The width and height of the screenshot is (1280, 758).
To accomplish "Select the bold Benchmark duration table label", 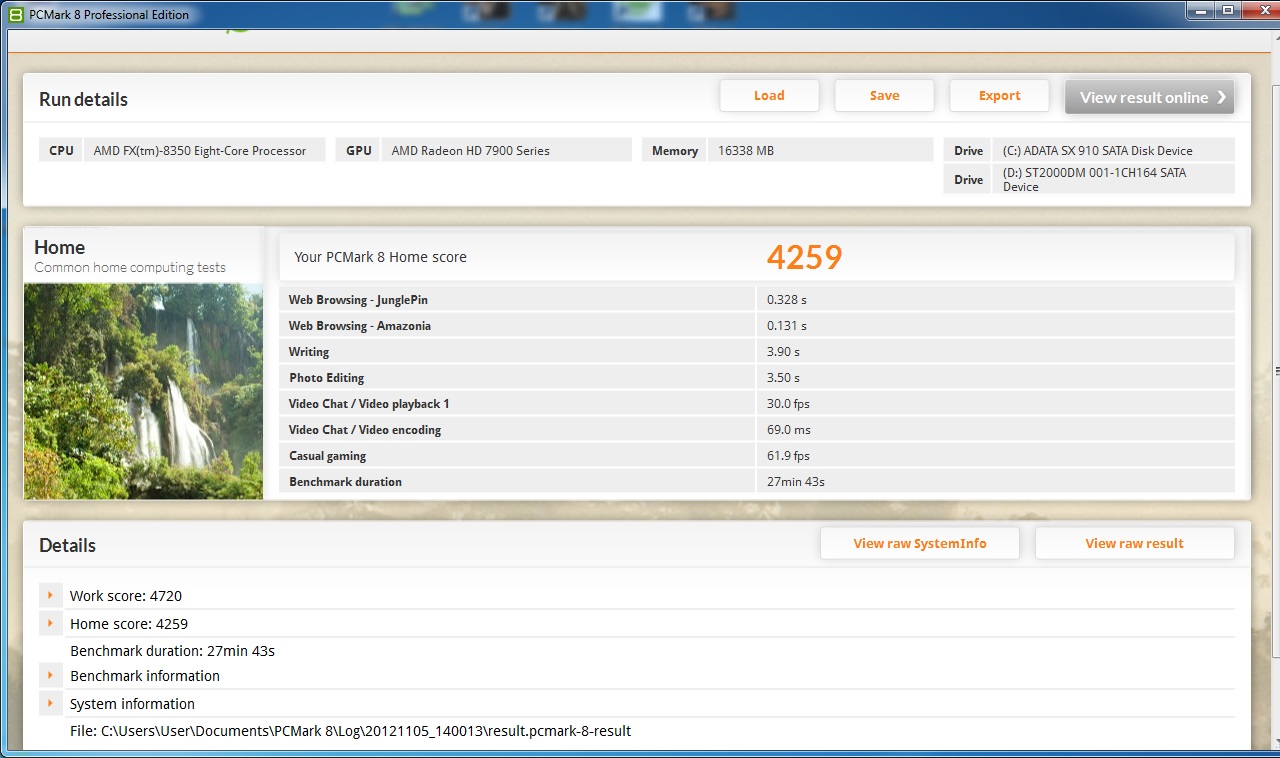I will [345, 482].
